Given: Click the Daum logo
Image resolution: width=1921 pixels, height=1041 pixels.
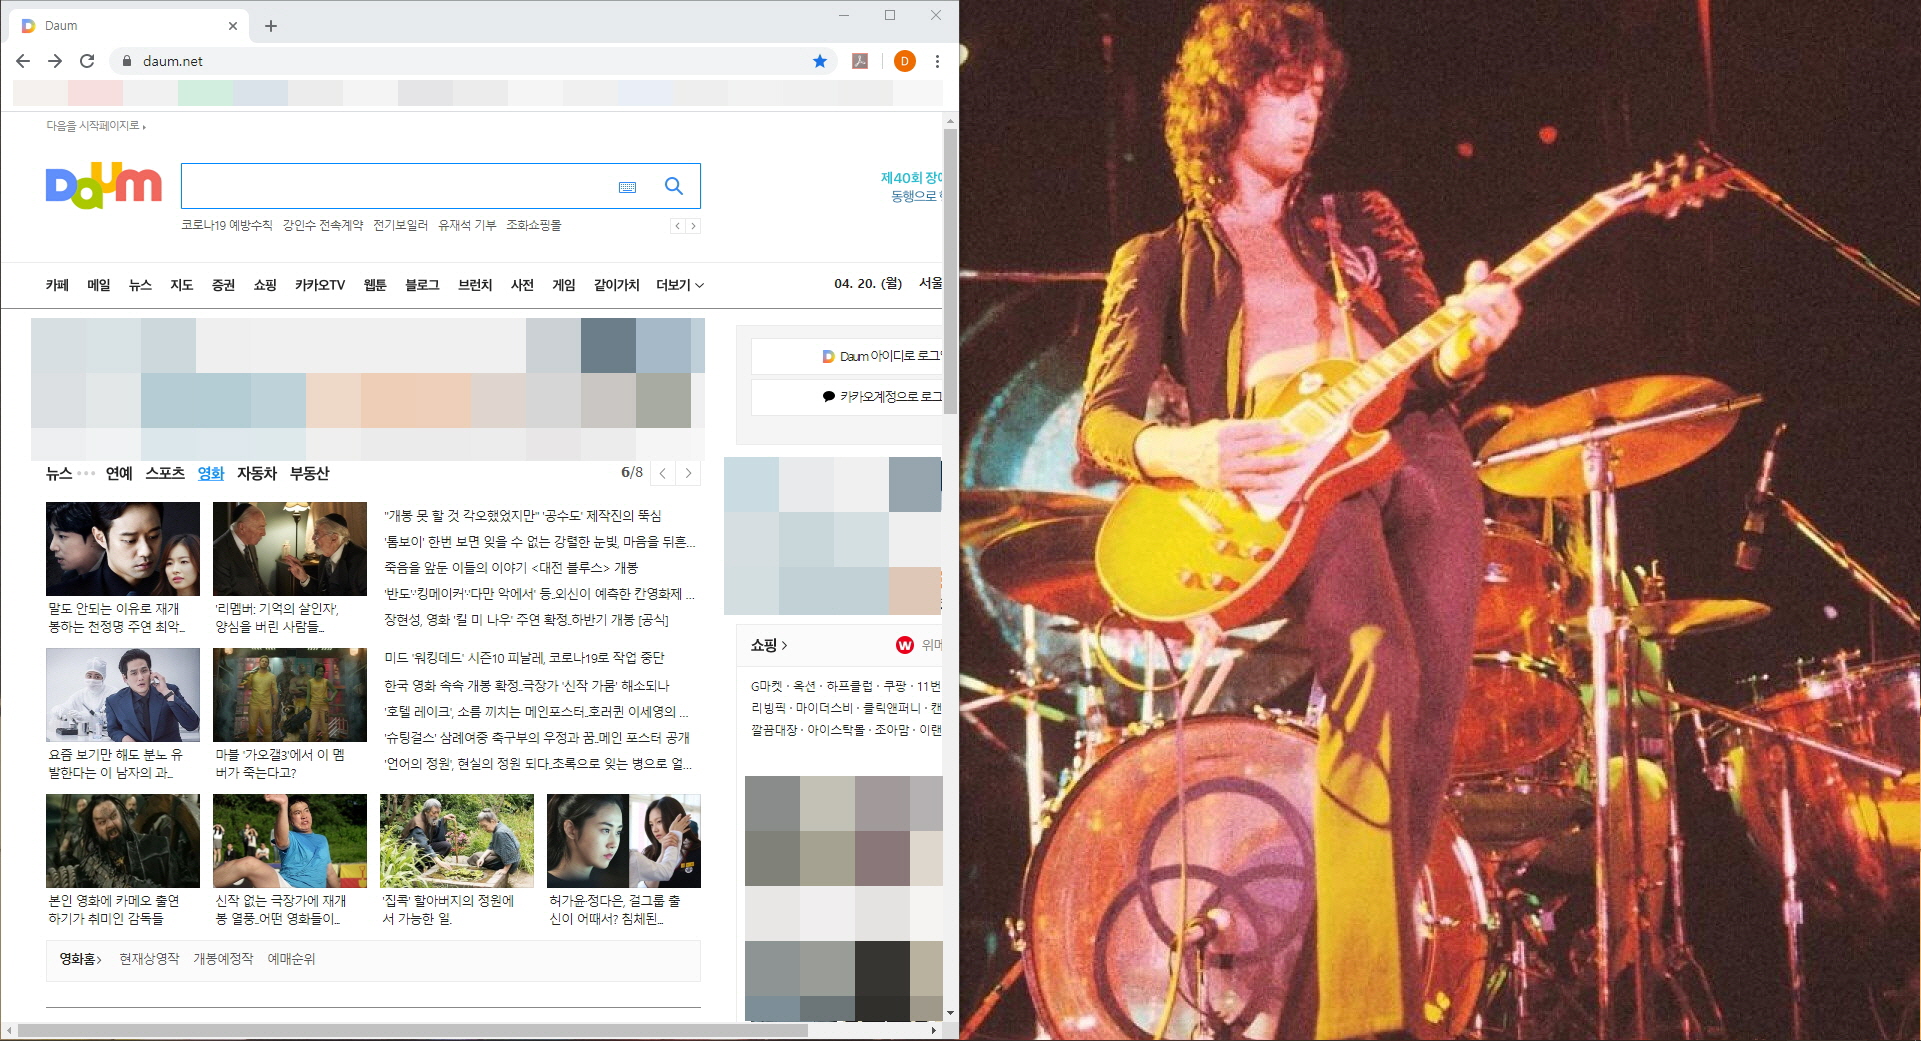Looking at the screenshot, I should pyautogui.click(x=104, y=185).
